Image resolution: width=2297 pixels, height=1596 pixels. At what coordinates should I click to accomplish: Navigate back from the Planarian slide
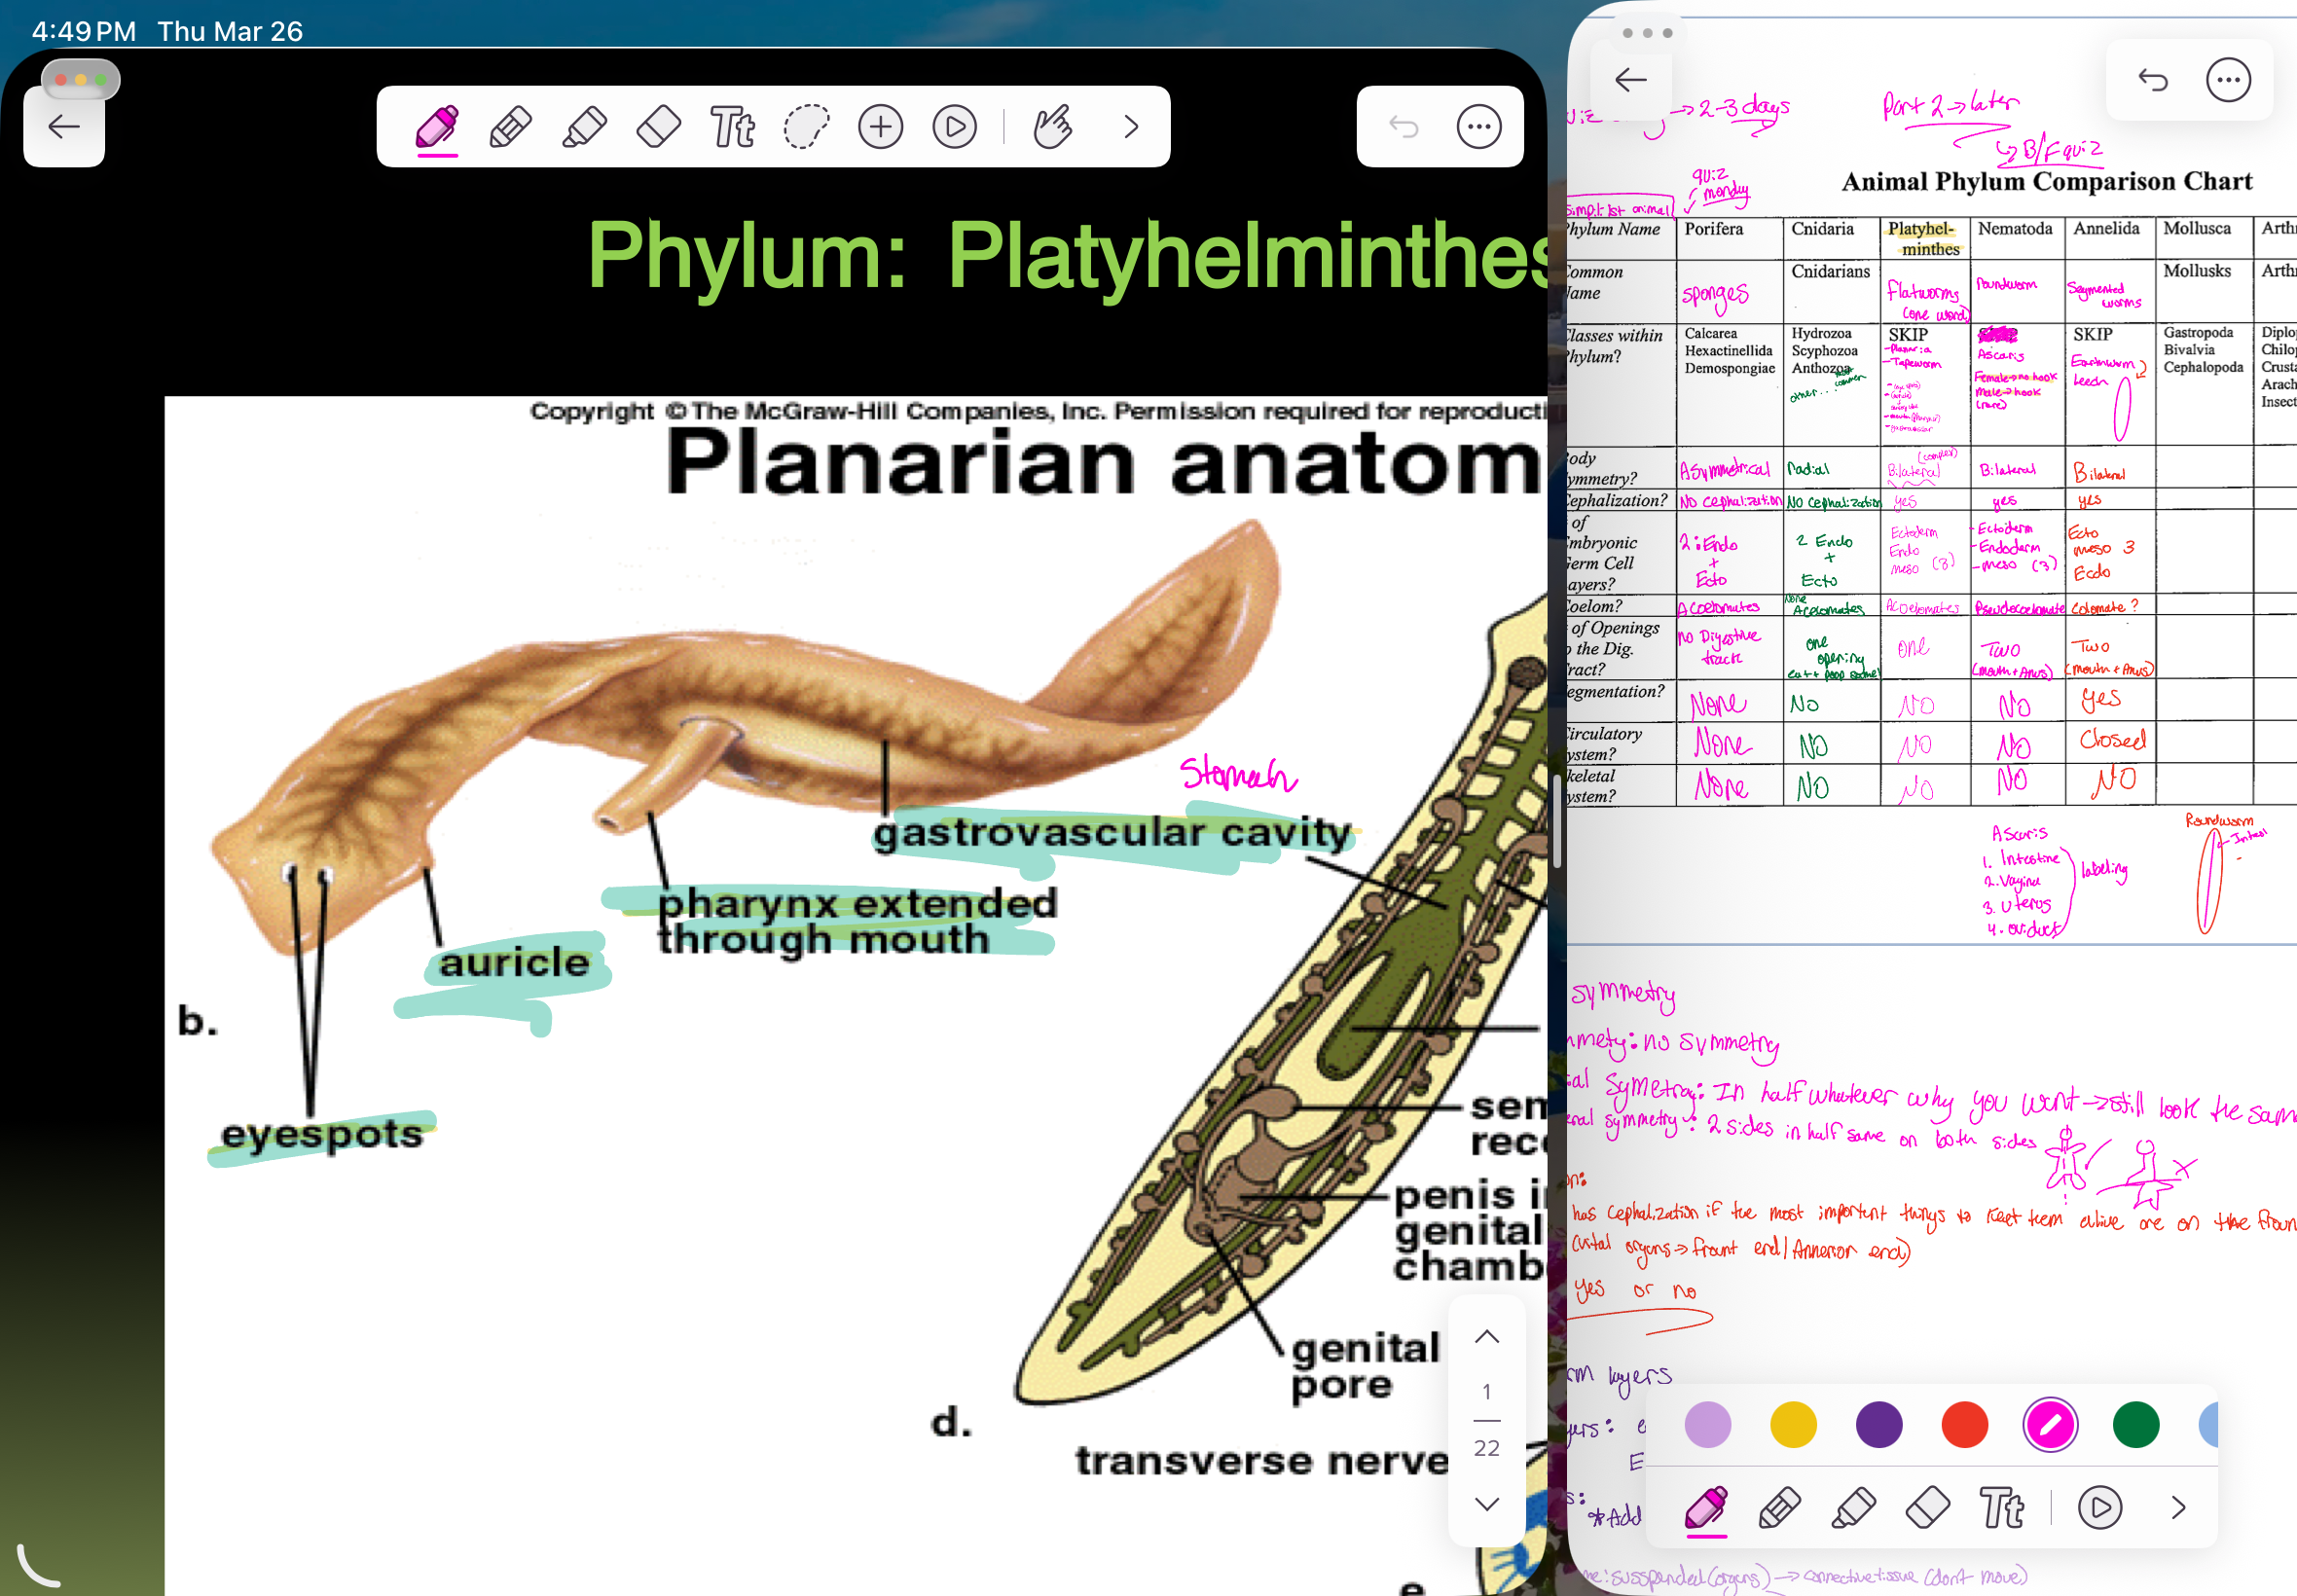coord(64,127)
